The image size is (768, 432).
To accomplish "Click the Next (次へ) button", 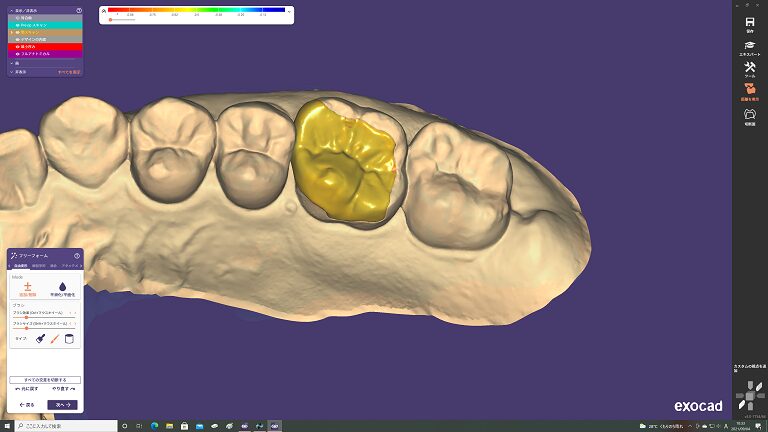I will [62, 405].
